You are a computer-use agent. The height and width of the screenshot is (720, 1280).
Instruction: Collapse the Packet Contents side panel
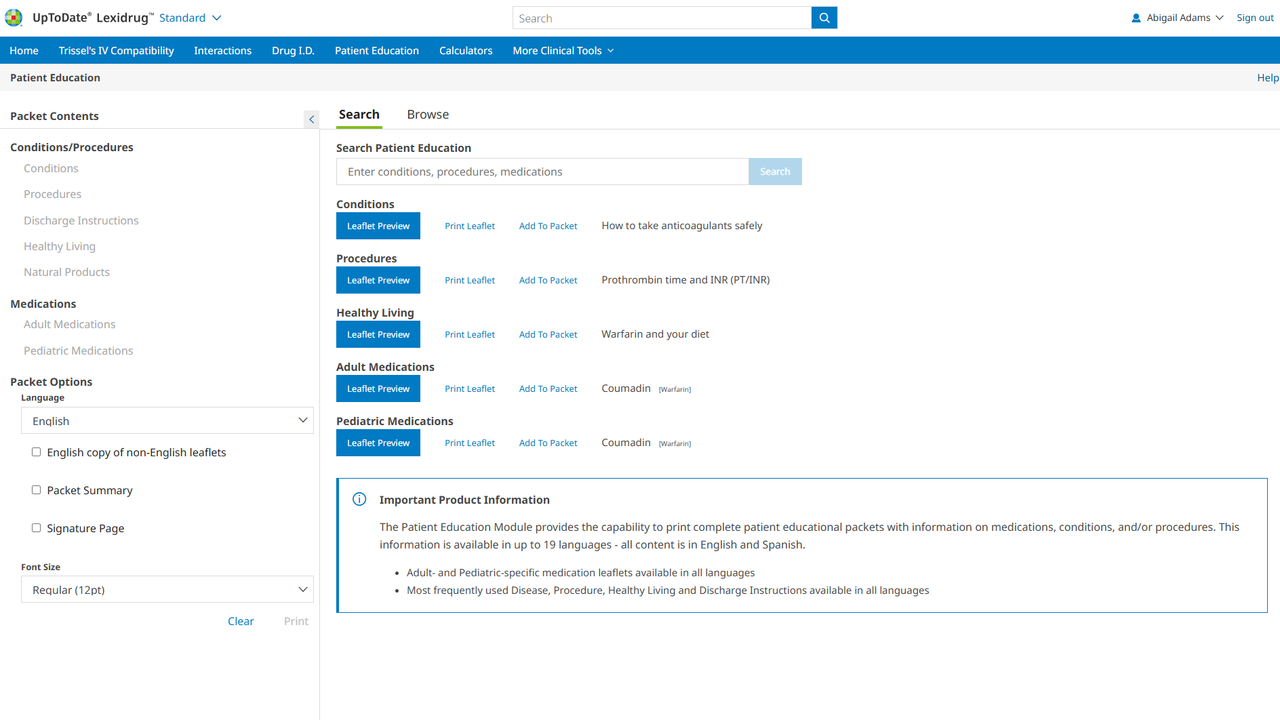pyautogui.click(x=311, y=119)
